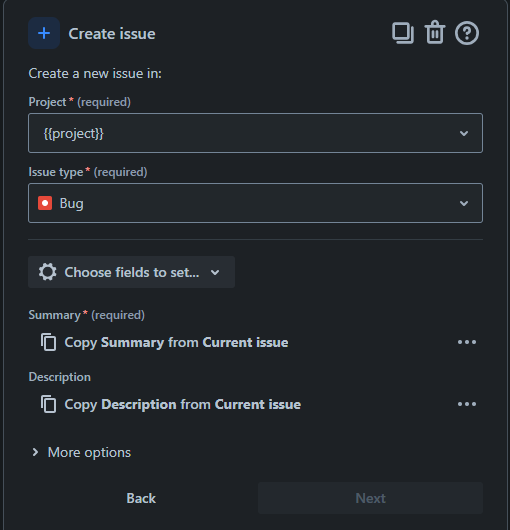The width and height of the screenshot is (510, 530).
Task: Click the copy icon beside Copy Description
Action: tap(49, 404)
